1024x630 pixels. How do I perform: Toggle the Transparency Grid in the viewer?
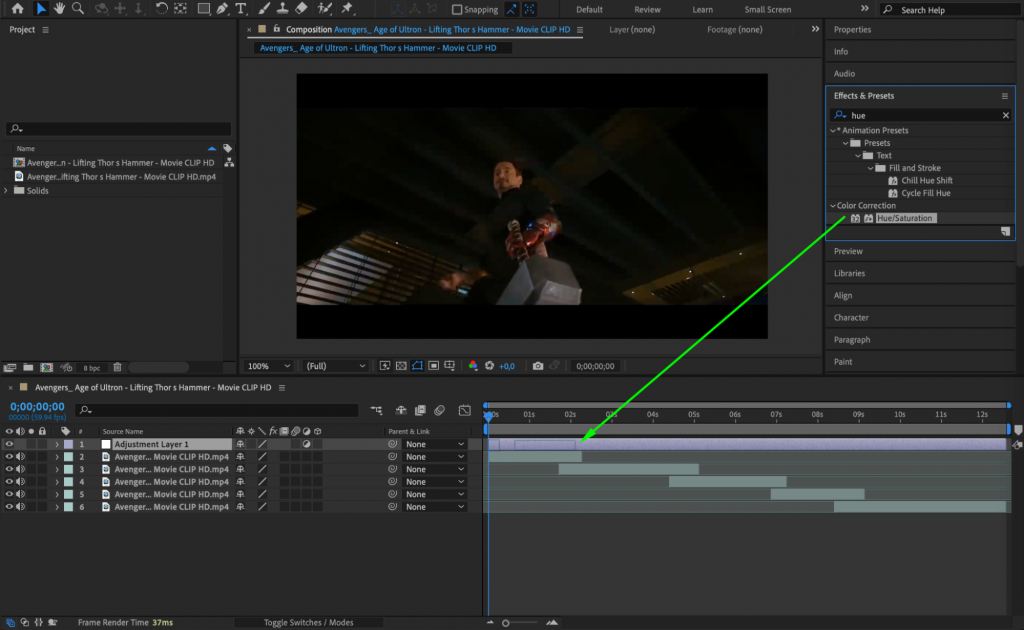point(401,365)
